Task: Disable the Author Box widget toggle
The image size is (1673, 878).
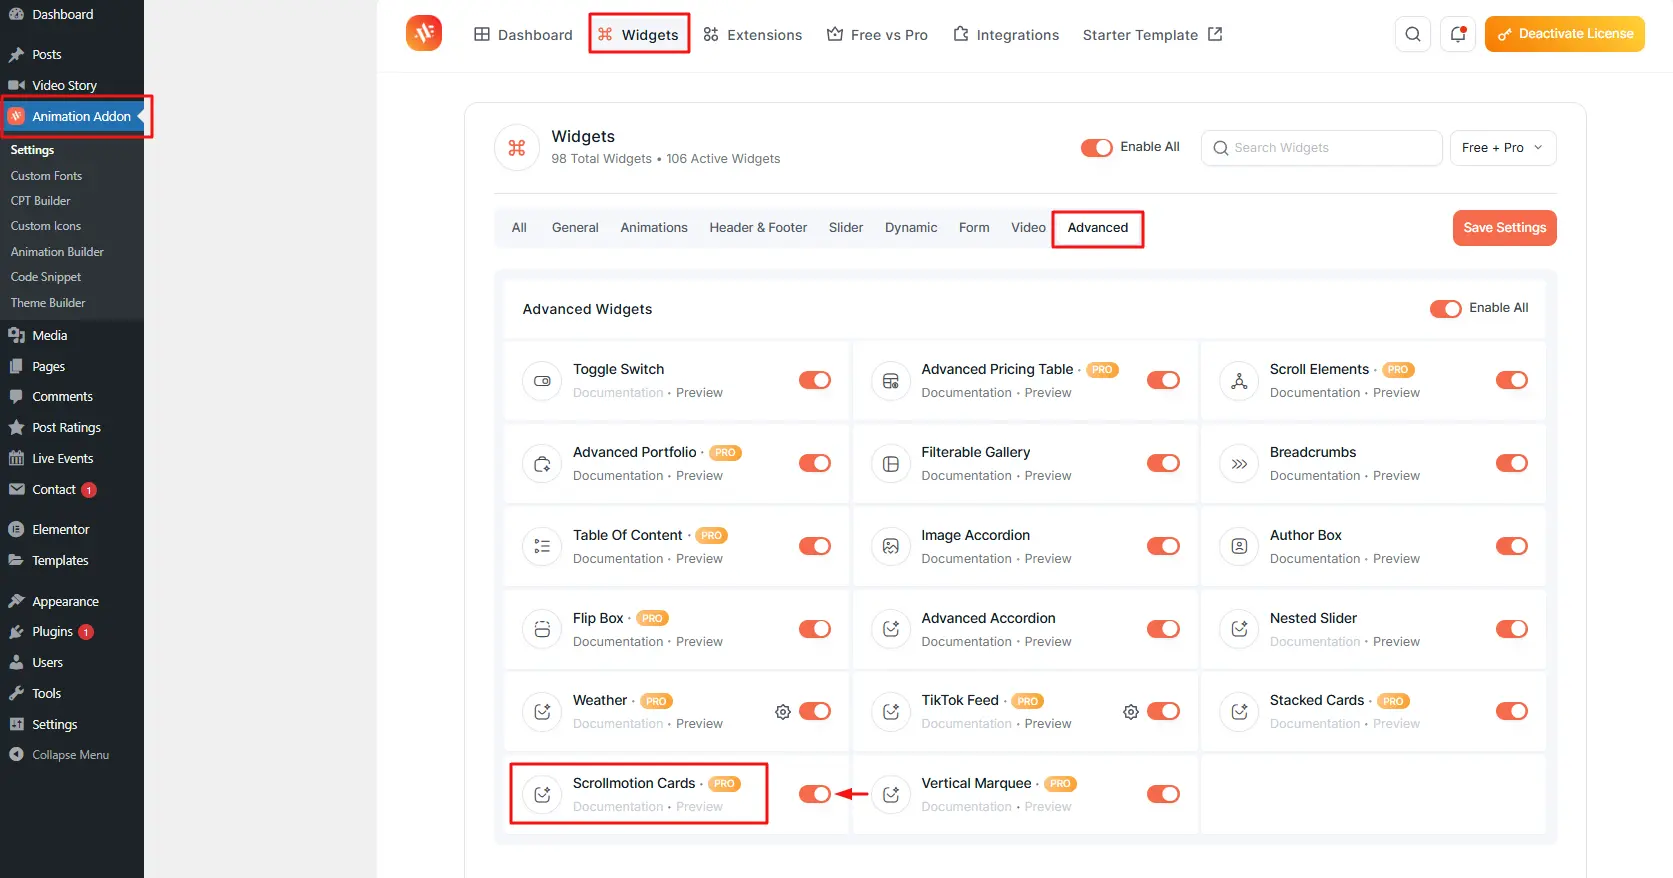Action: pos(1512,546)
